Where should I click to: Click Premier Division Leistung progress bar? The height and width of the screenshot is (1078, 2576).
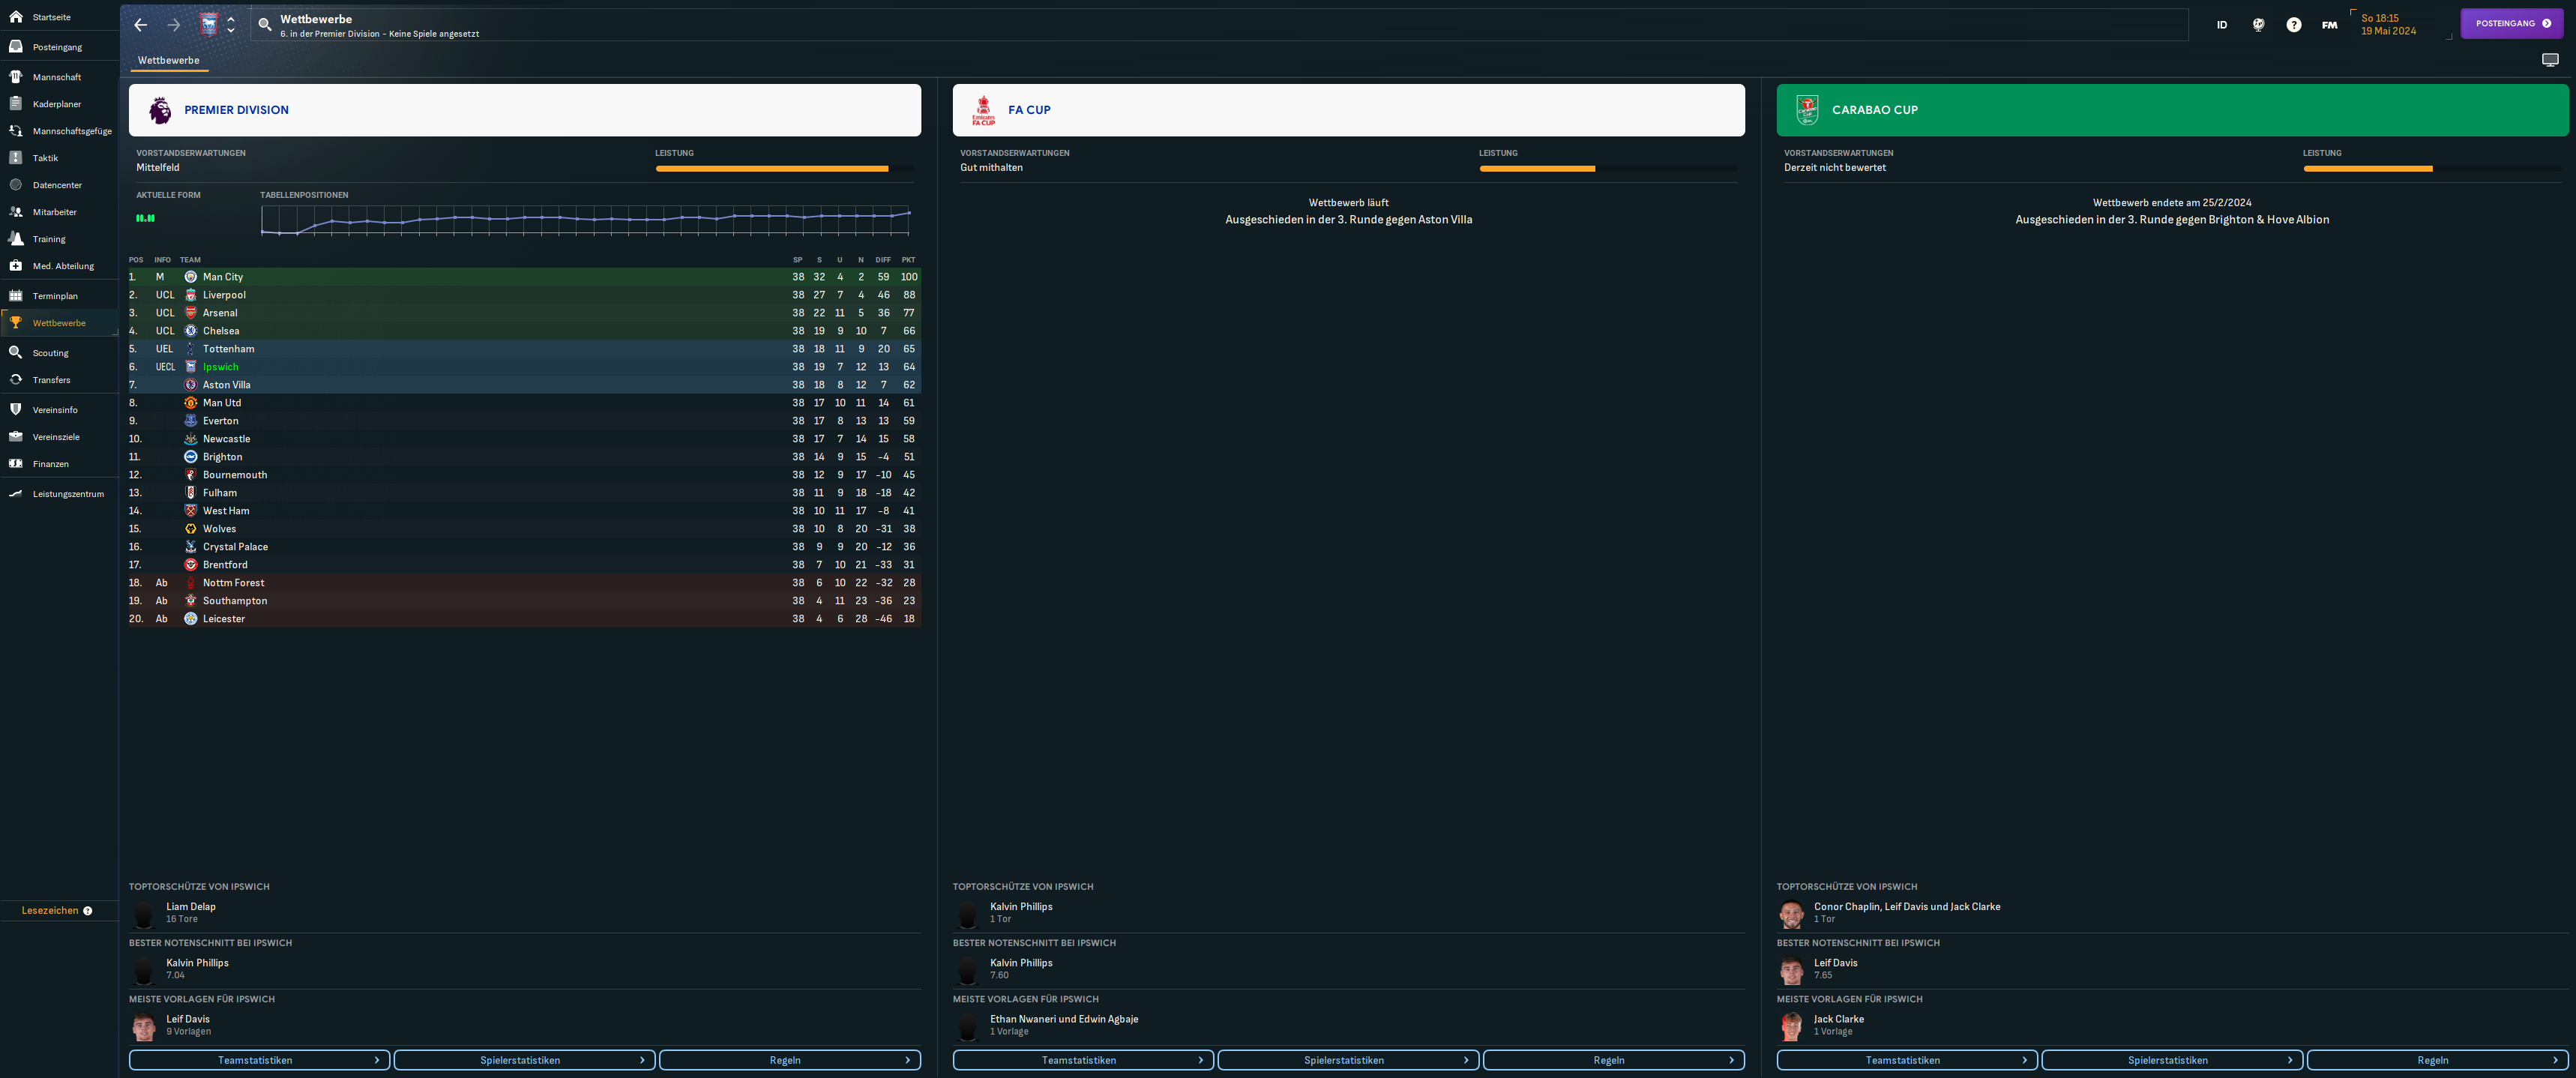coord(785,169)
